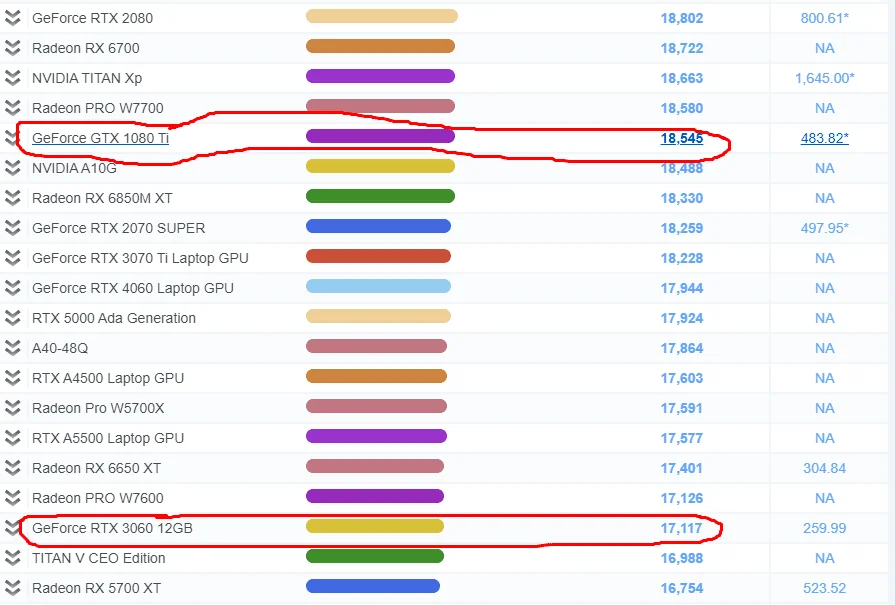Open the GeForce RTX 4060 Laptop GPU link

point(133,288)
